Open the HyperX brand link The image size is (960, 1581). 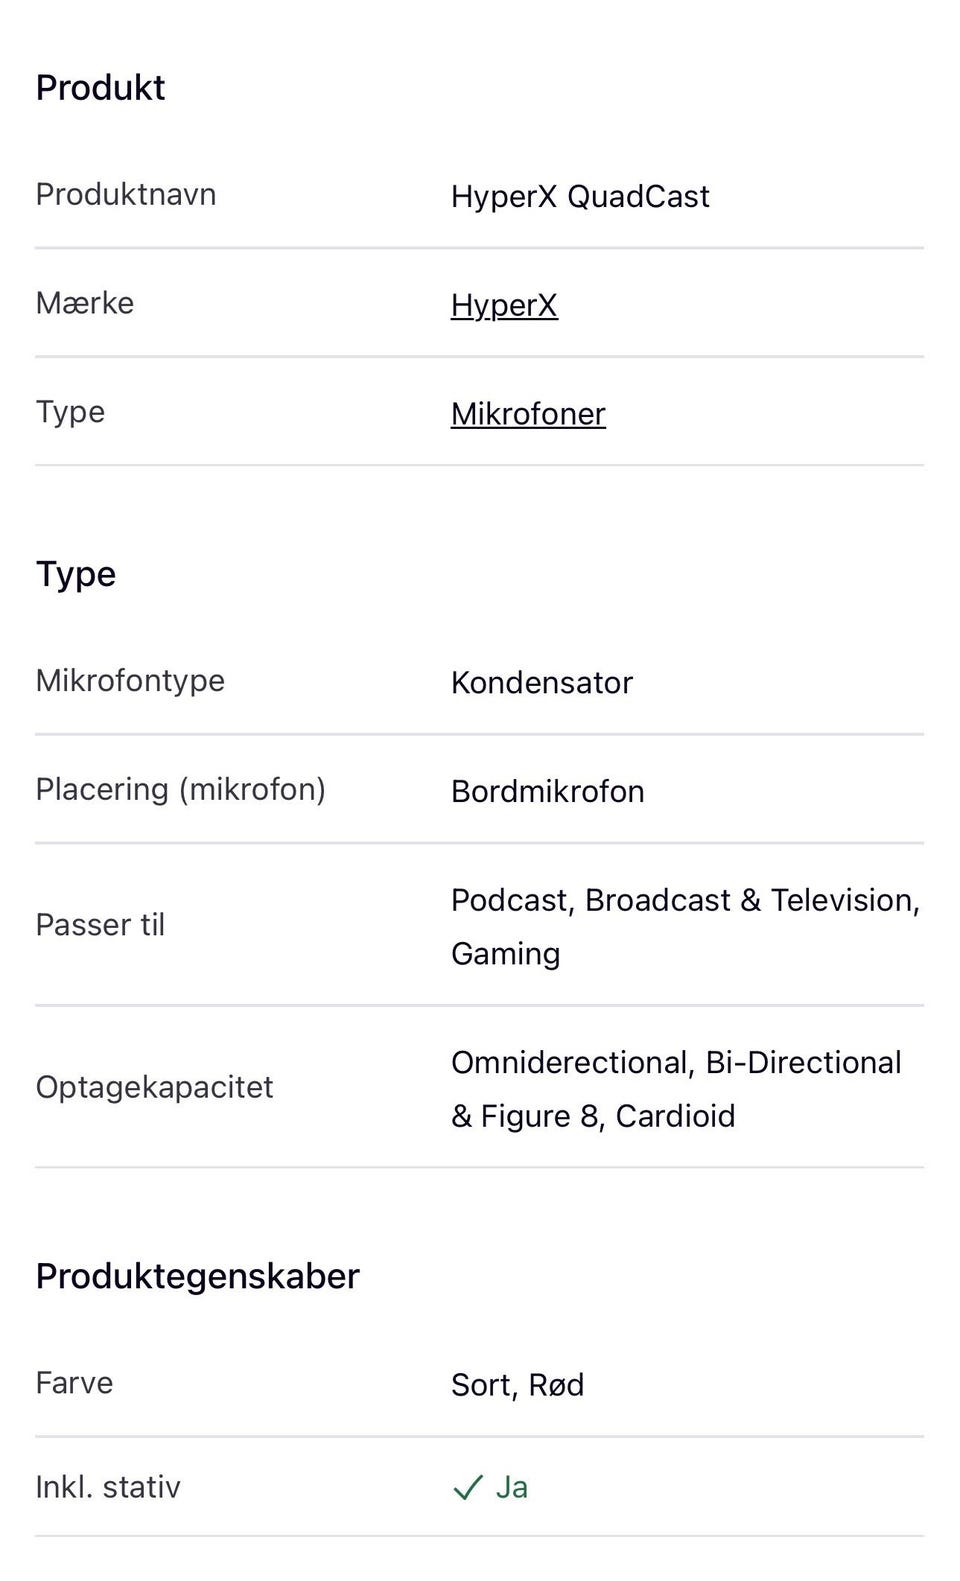tap(504, 305)
